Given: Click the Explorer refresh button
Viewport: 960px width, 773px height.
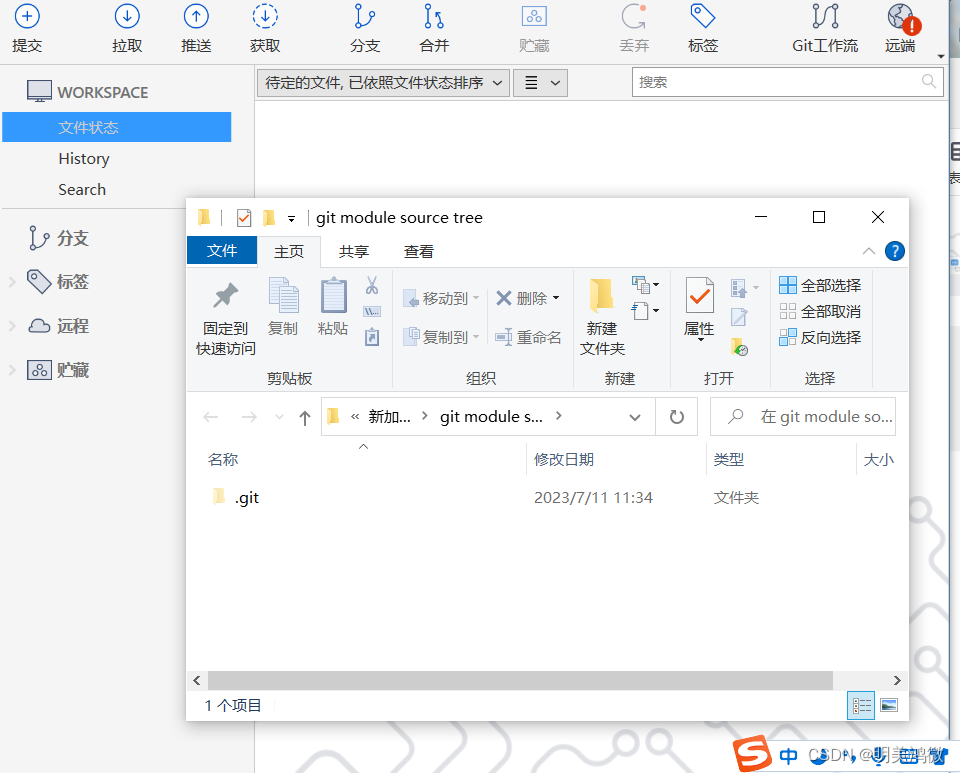Looking at the screenshot, I should 677,417.
